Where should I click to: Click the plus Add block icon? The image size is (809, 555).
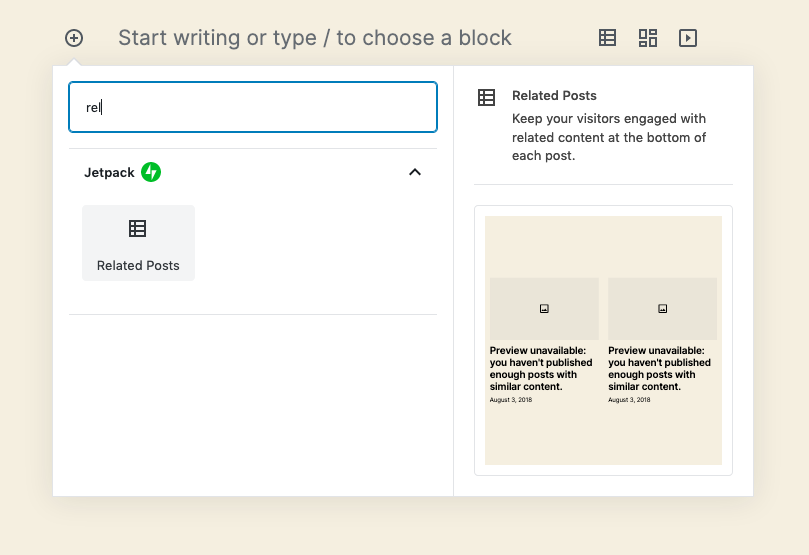[x=74, y=38]
